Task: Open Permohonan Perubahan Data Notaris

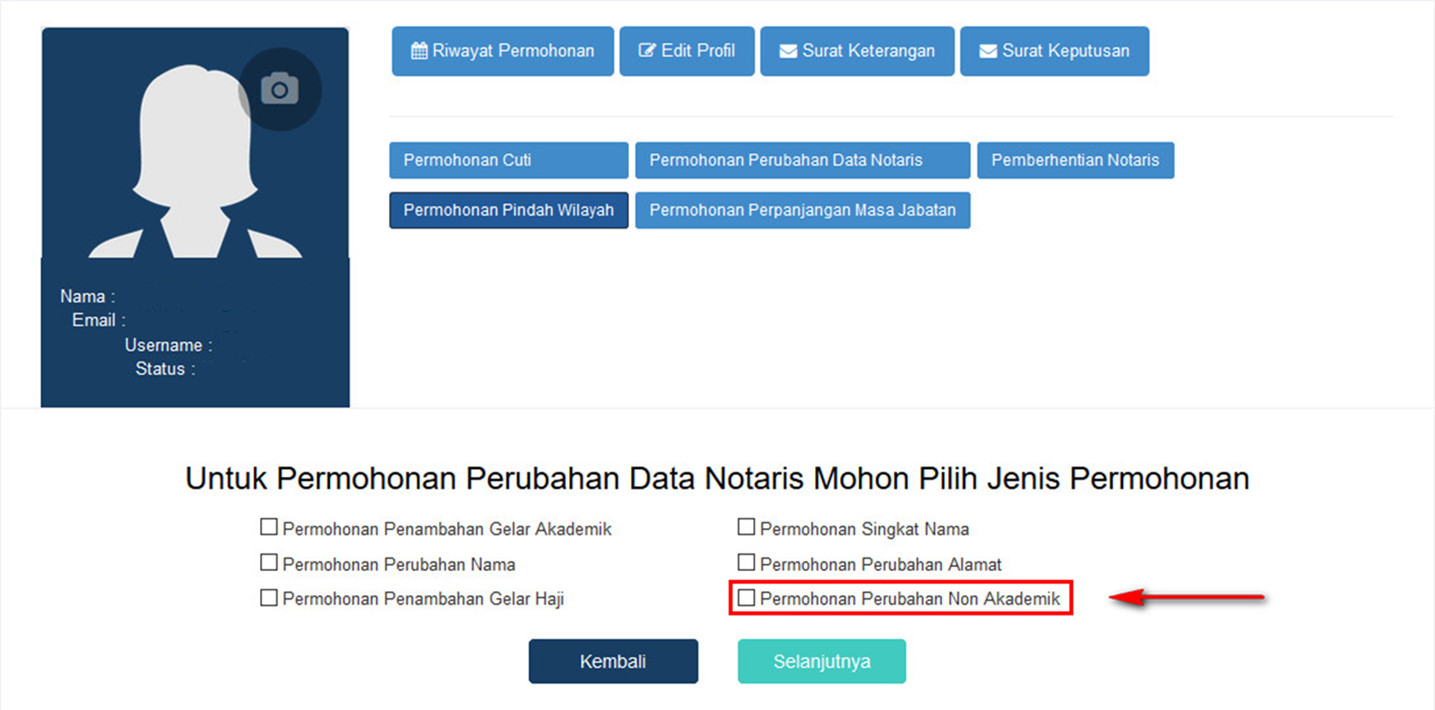Action: tap(802, 160)
